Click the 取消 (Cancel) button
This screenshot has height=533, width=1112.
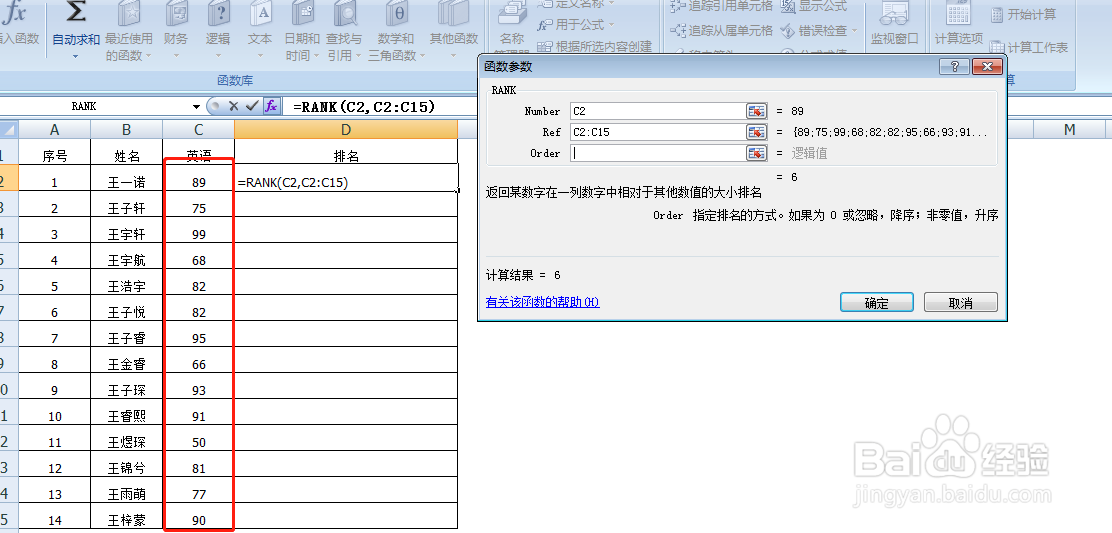tap(960, 303)
